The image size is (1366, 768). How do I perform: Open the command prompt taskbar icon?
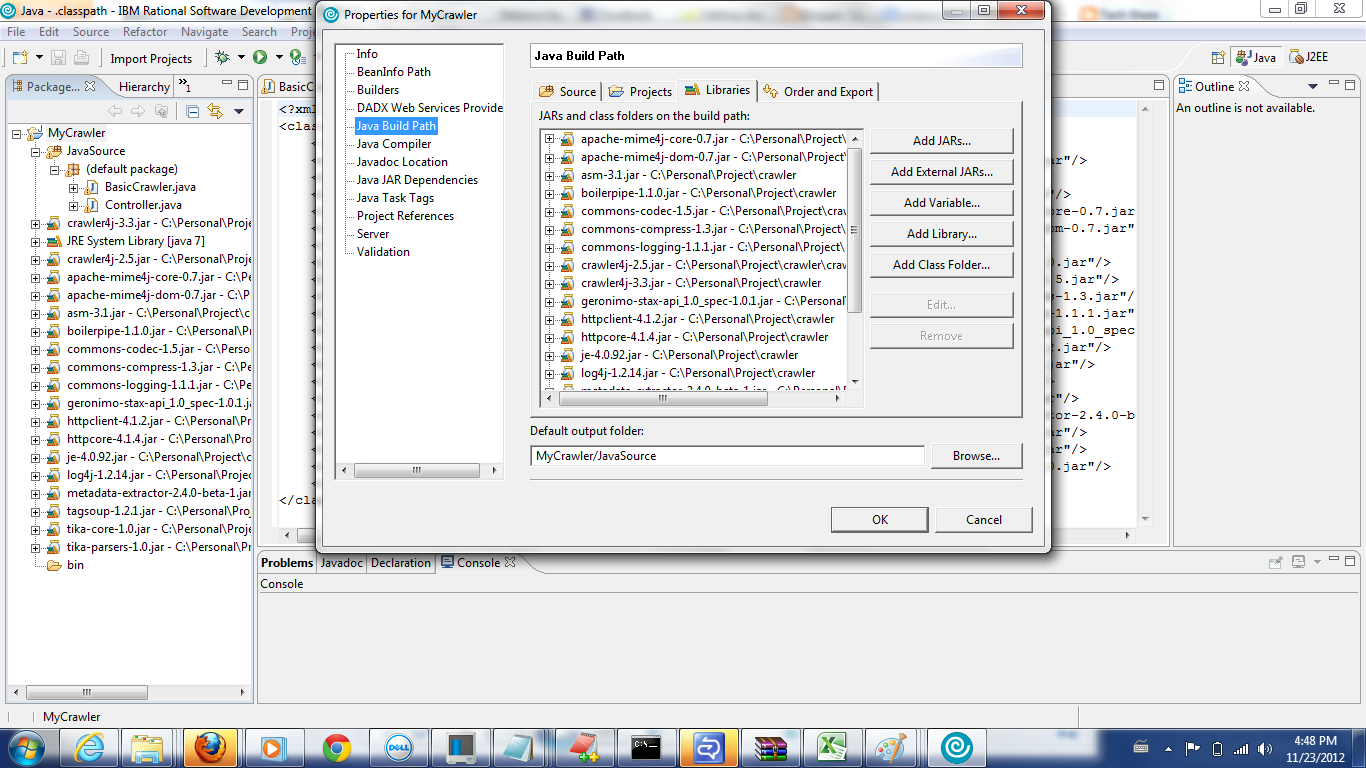646,747
